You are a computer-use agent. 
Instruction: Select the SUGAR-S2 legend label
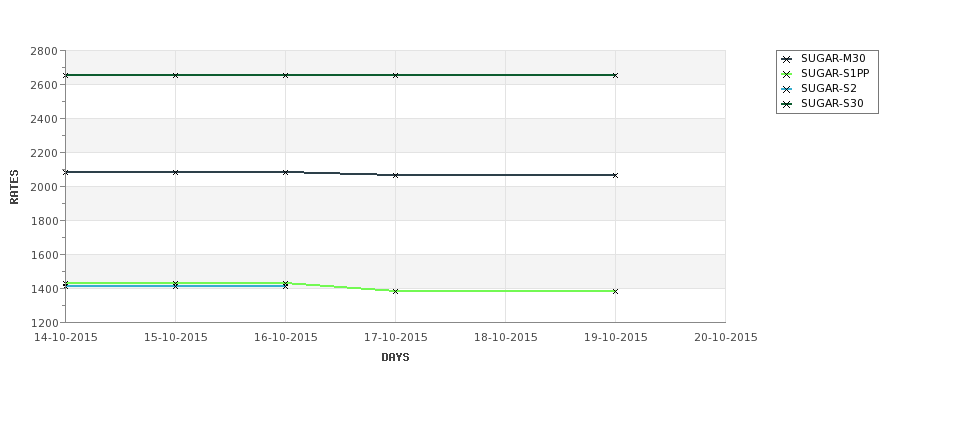coord(828,88)
